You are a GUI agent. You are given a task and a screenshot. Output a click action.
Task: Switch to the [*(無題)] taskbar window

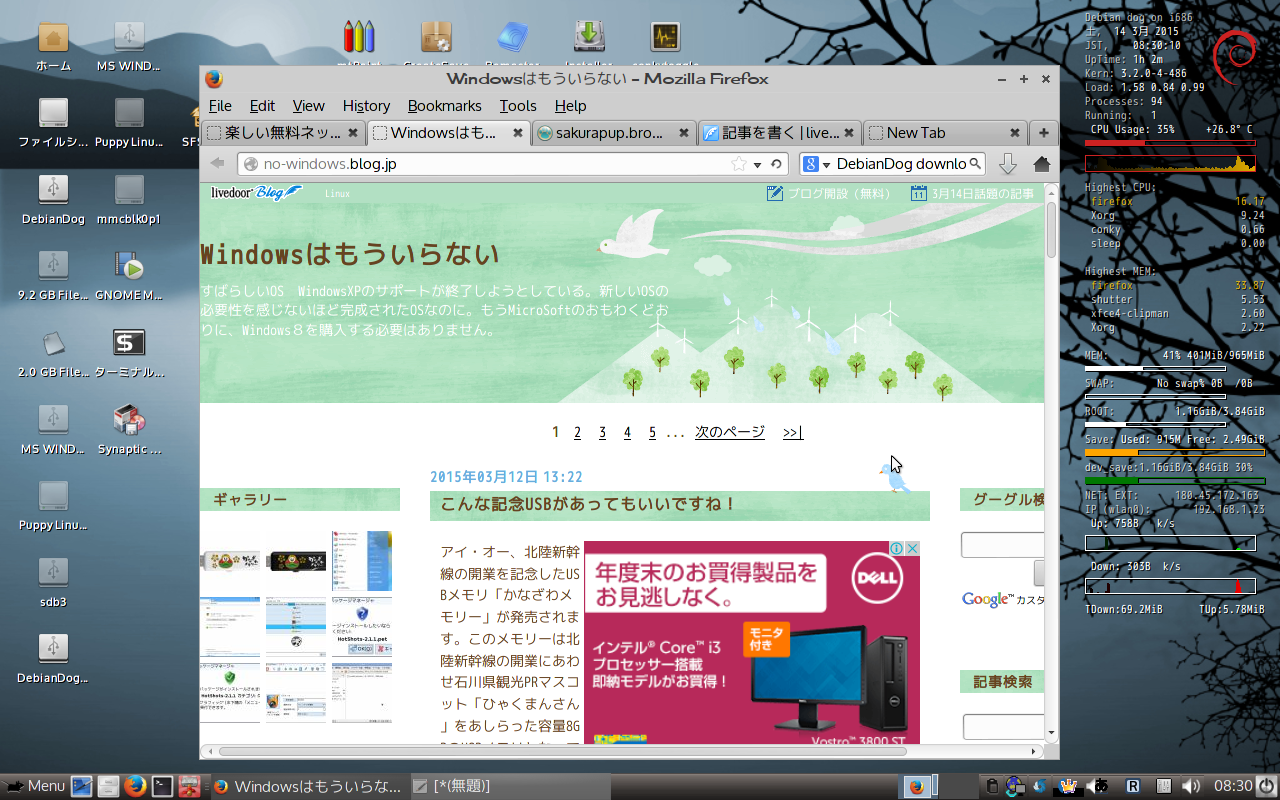click(x=511, y=786)
